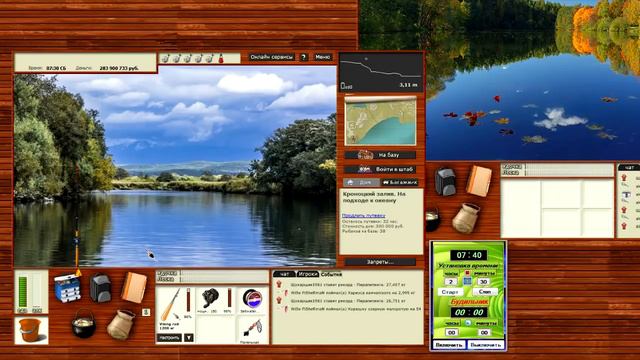
Task: Select the black fishing reel slot
Action: pyautogui.click(x=215, y=301)
